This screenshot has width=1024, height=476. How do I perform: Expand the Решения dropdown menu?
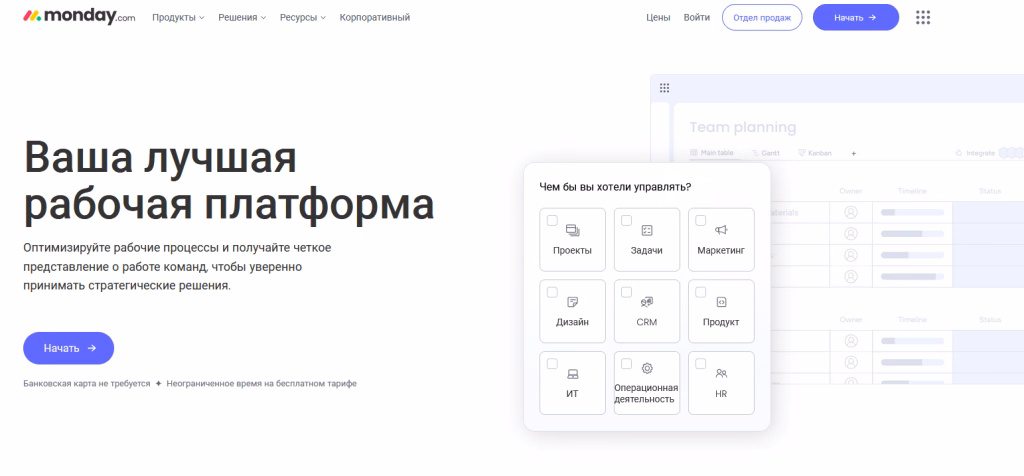[x=242, y=18]
